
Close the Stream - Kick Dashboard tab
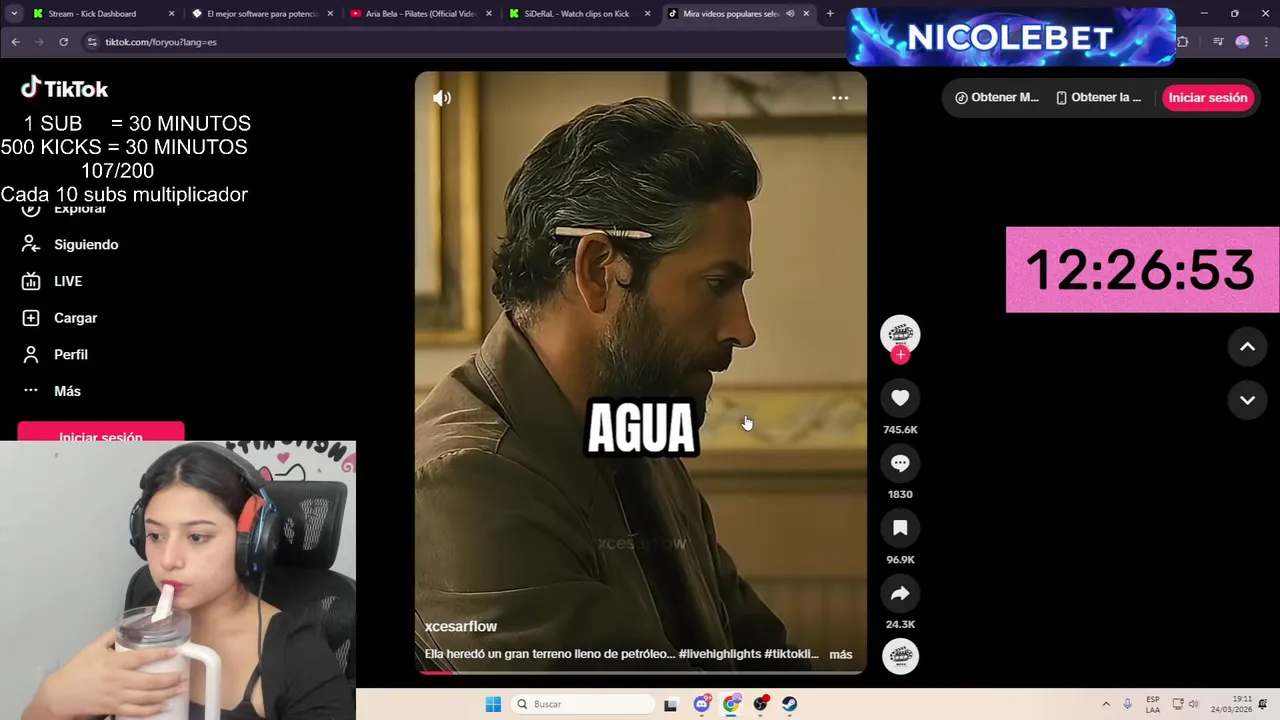171,14
